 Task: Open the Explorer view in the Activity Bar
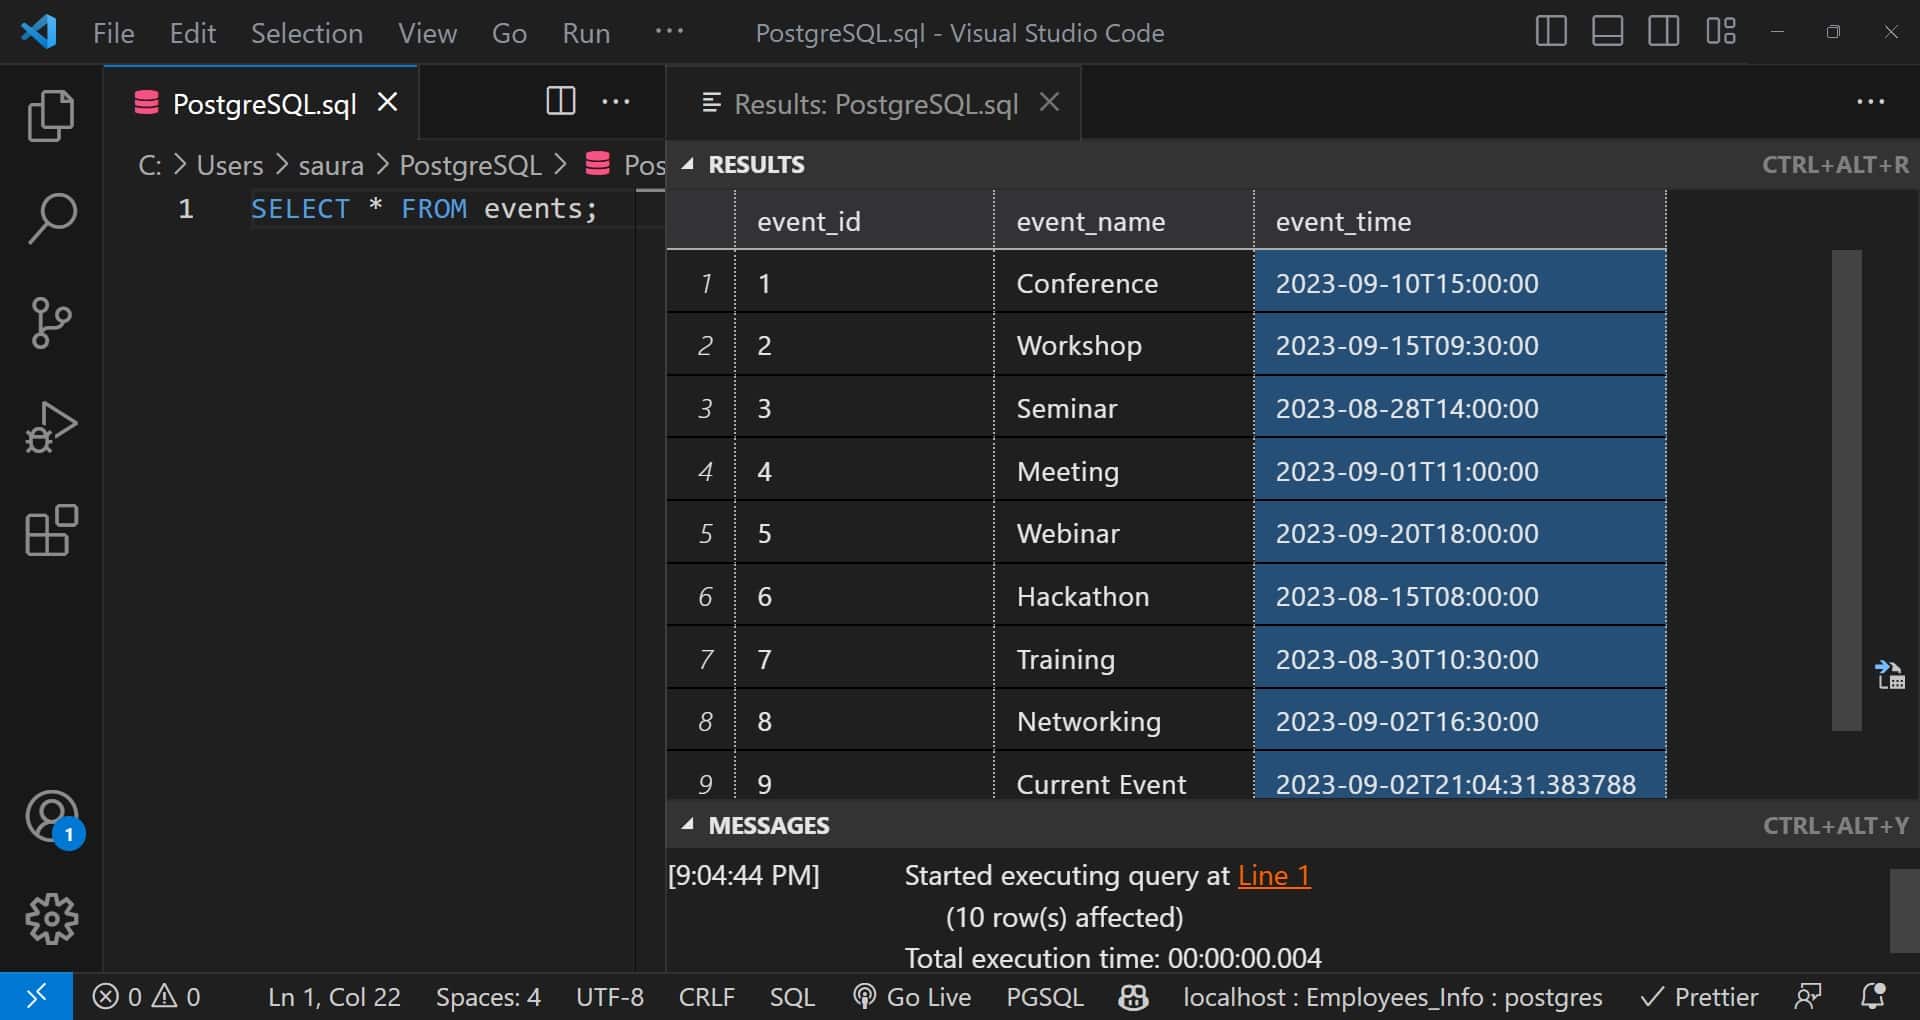coord(50,116)
